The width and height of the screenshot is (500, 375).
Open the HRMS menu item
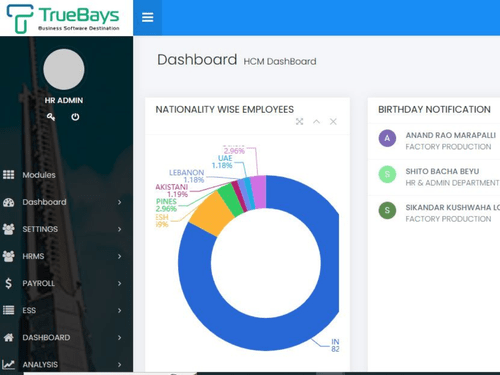pos(33,256)
